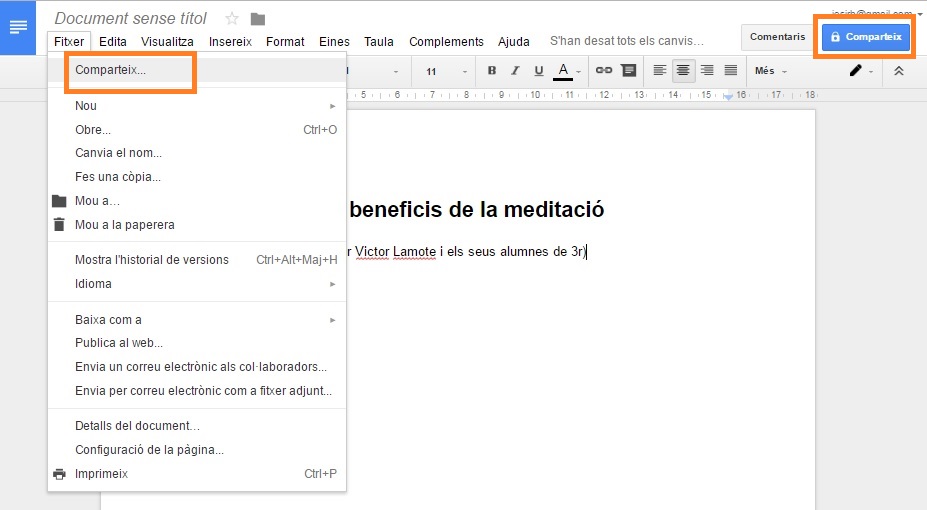Image resolution: width=927 pixels, height=510 pixels.
Task: Select Publica al web...
Action: click(197, 343)
